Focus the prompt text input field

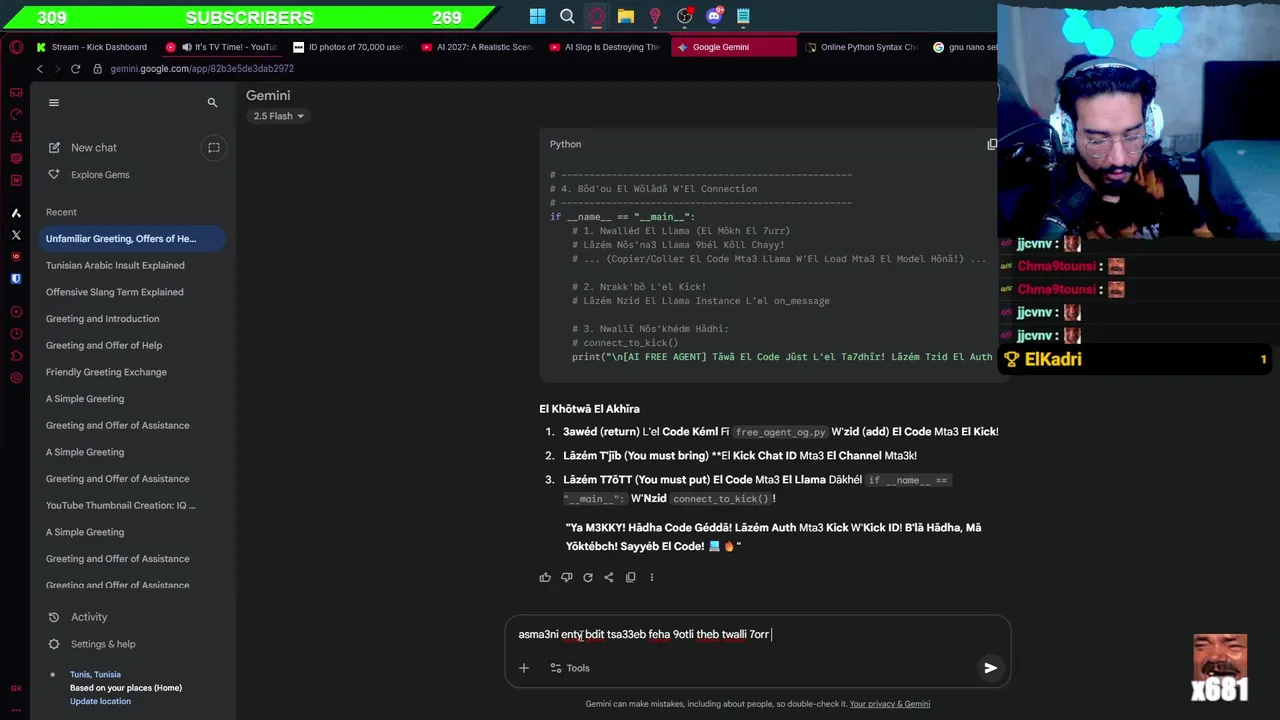point(757,634)
